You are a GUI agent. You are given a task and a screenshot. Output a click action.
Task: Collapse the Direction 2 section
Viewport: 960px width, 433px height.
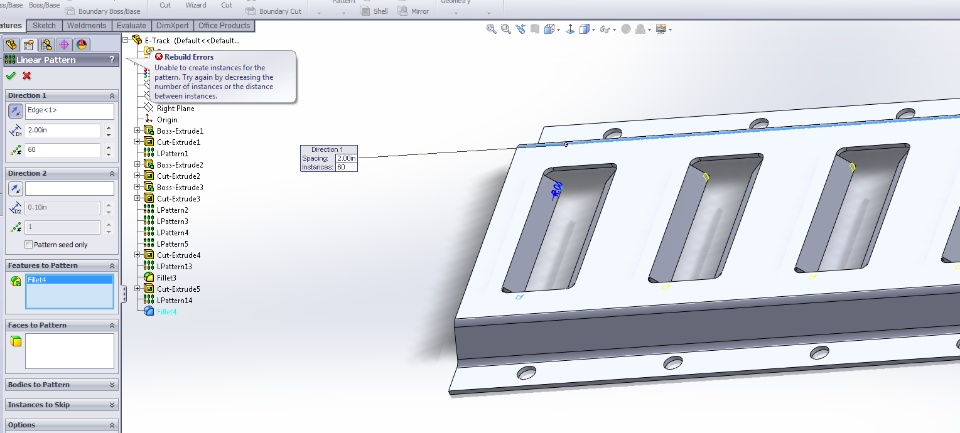112,174
